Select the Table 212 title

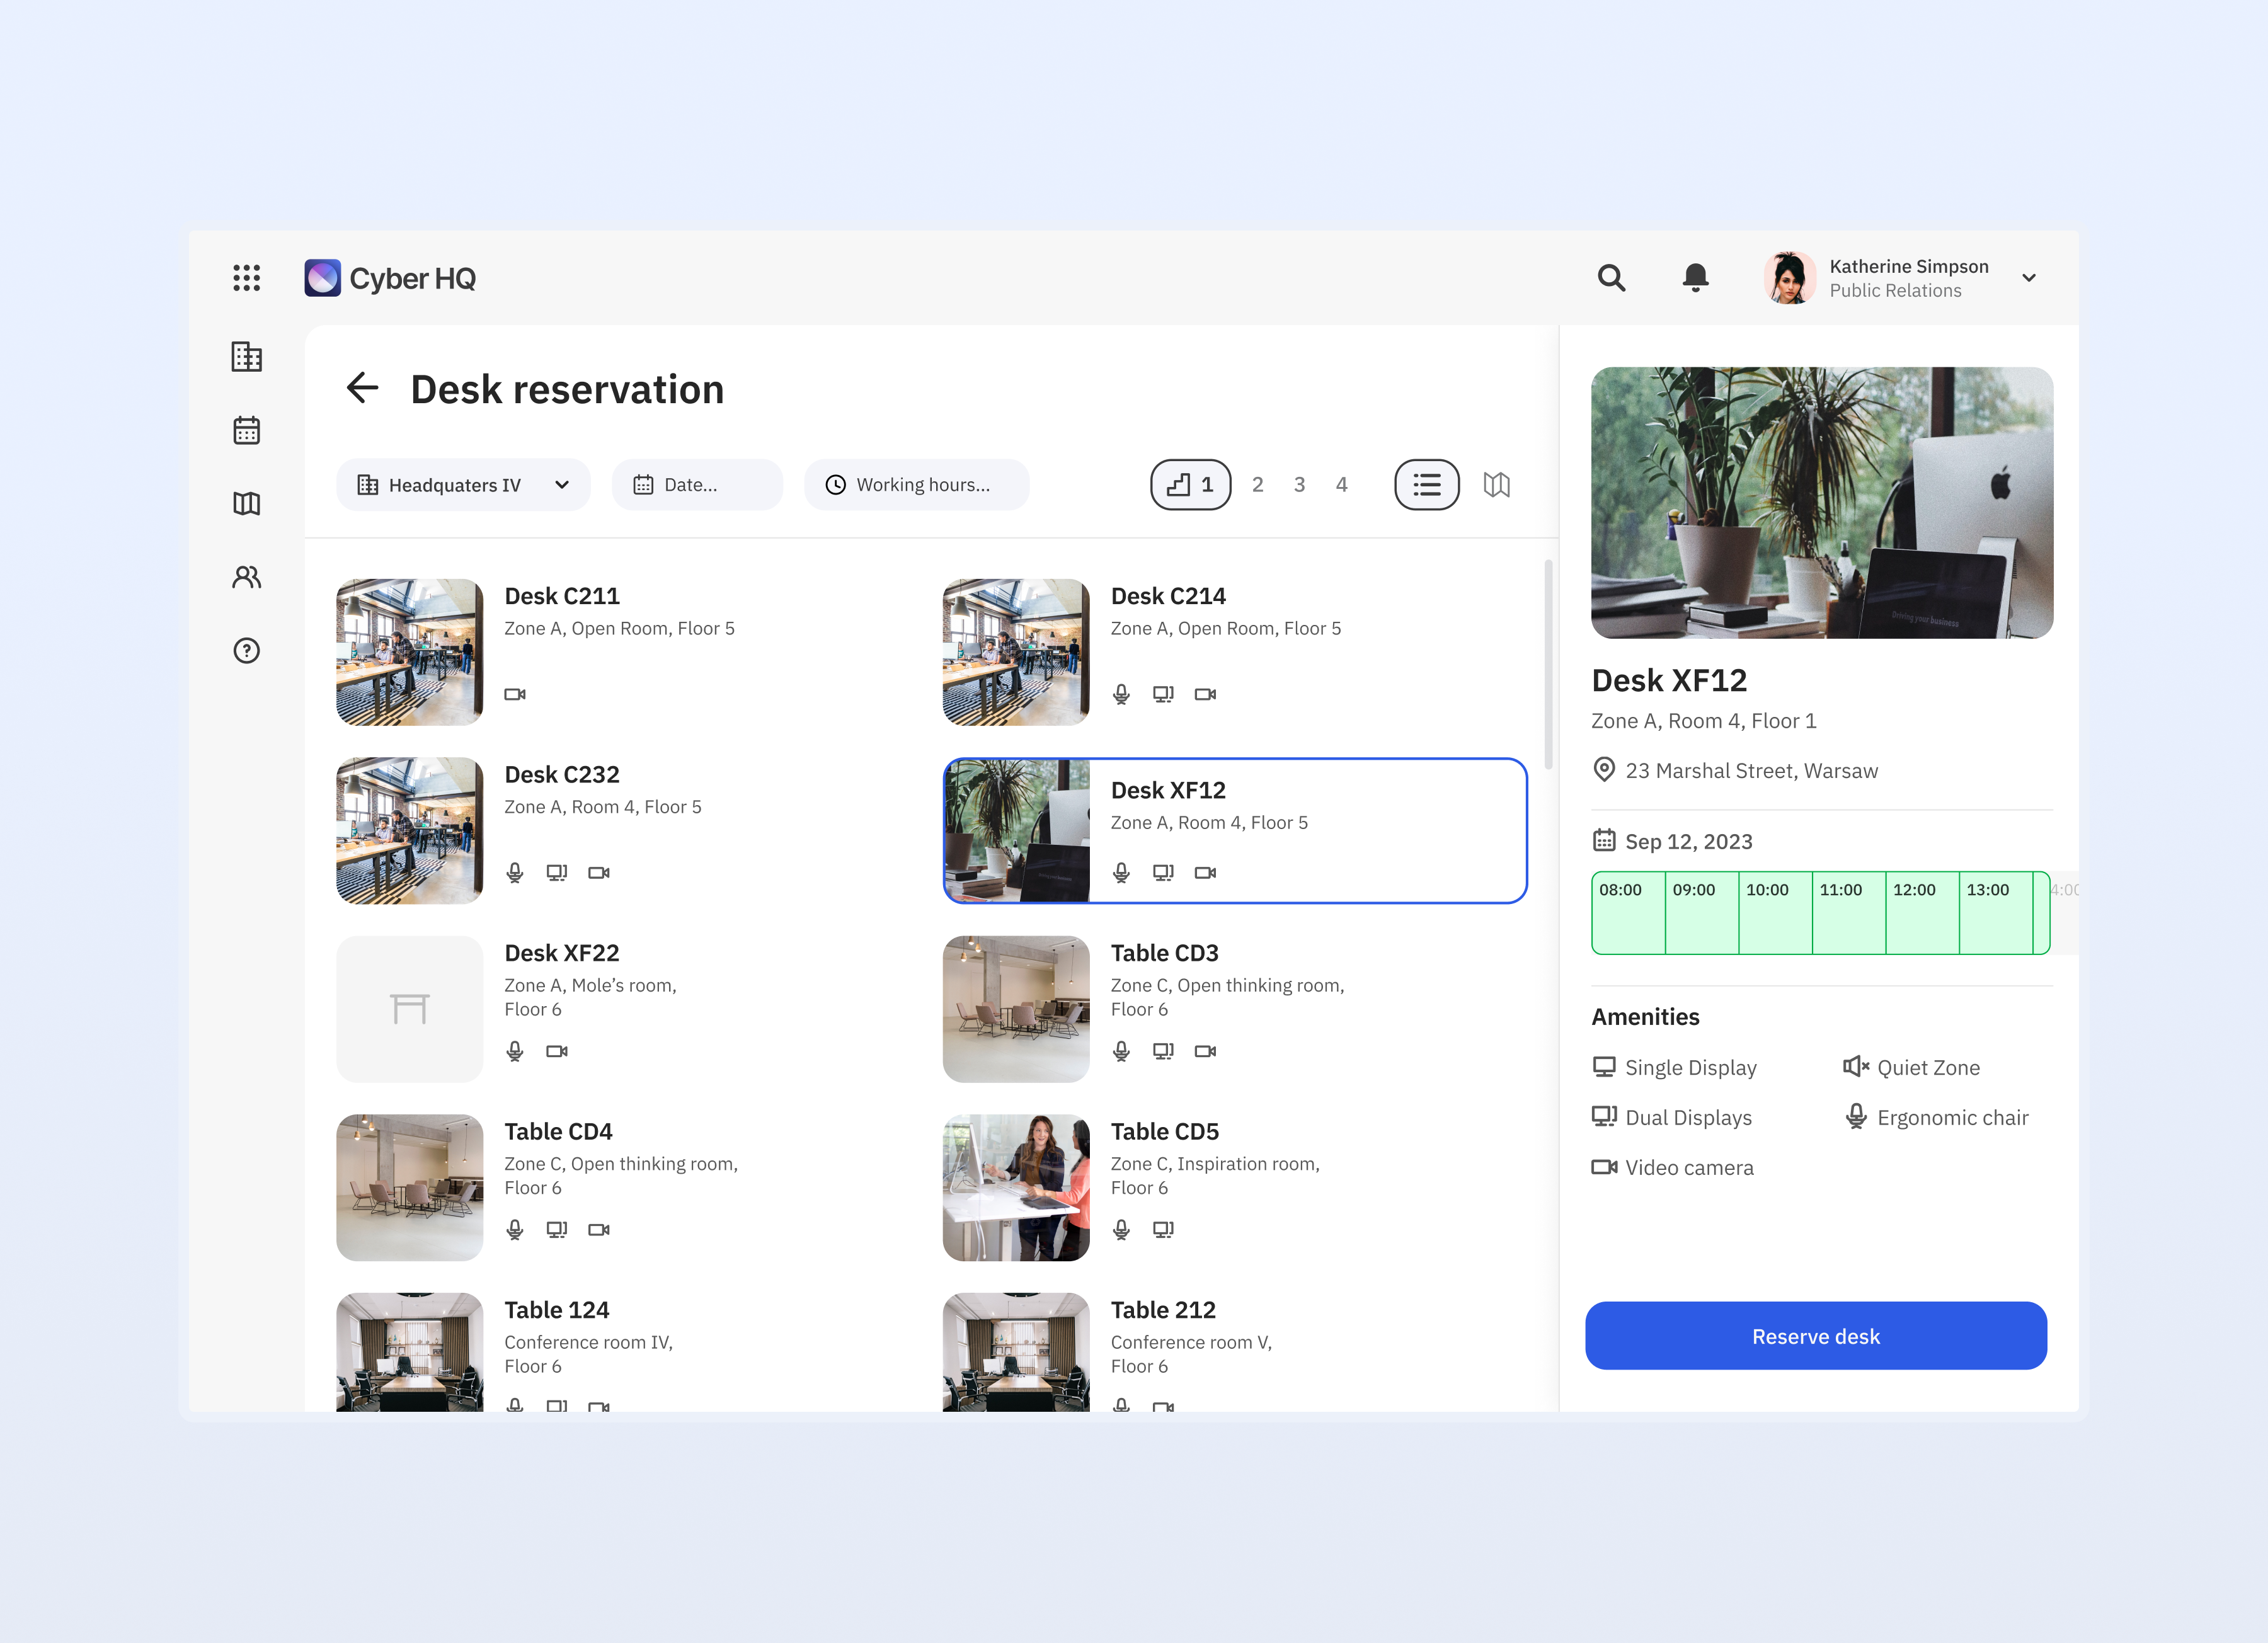point(1163,1310)
